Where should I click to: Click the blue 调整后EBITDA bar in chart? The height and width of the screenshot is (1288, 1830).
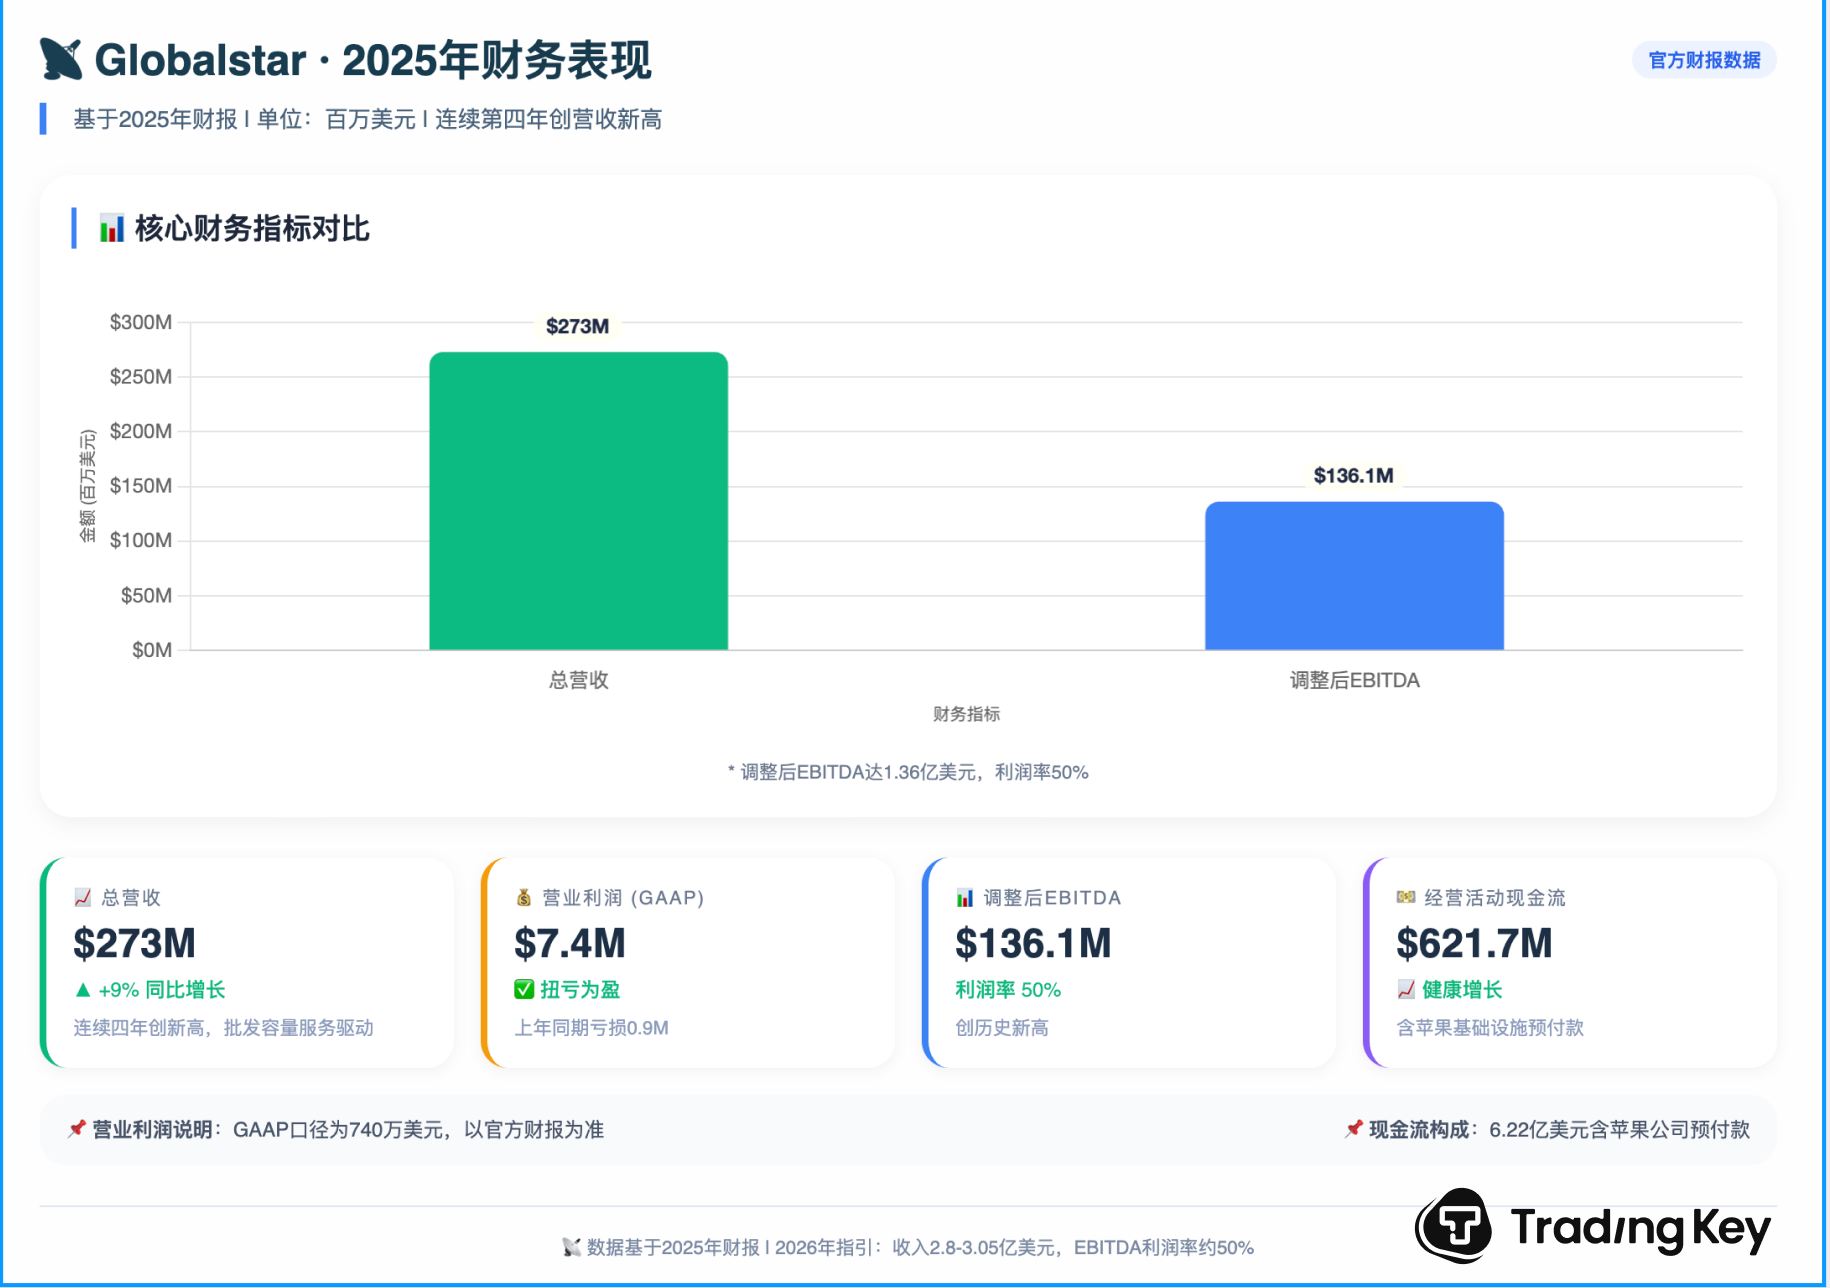point(1354,575)
